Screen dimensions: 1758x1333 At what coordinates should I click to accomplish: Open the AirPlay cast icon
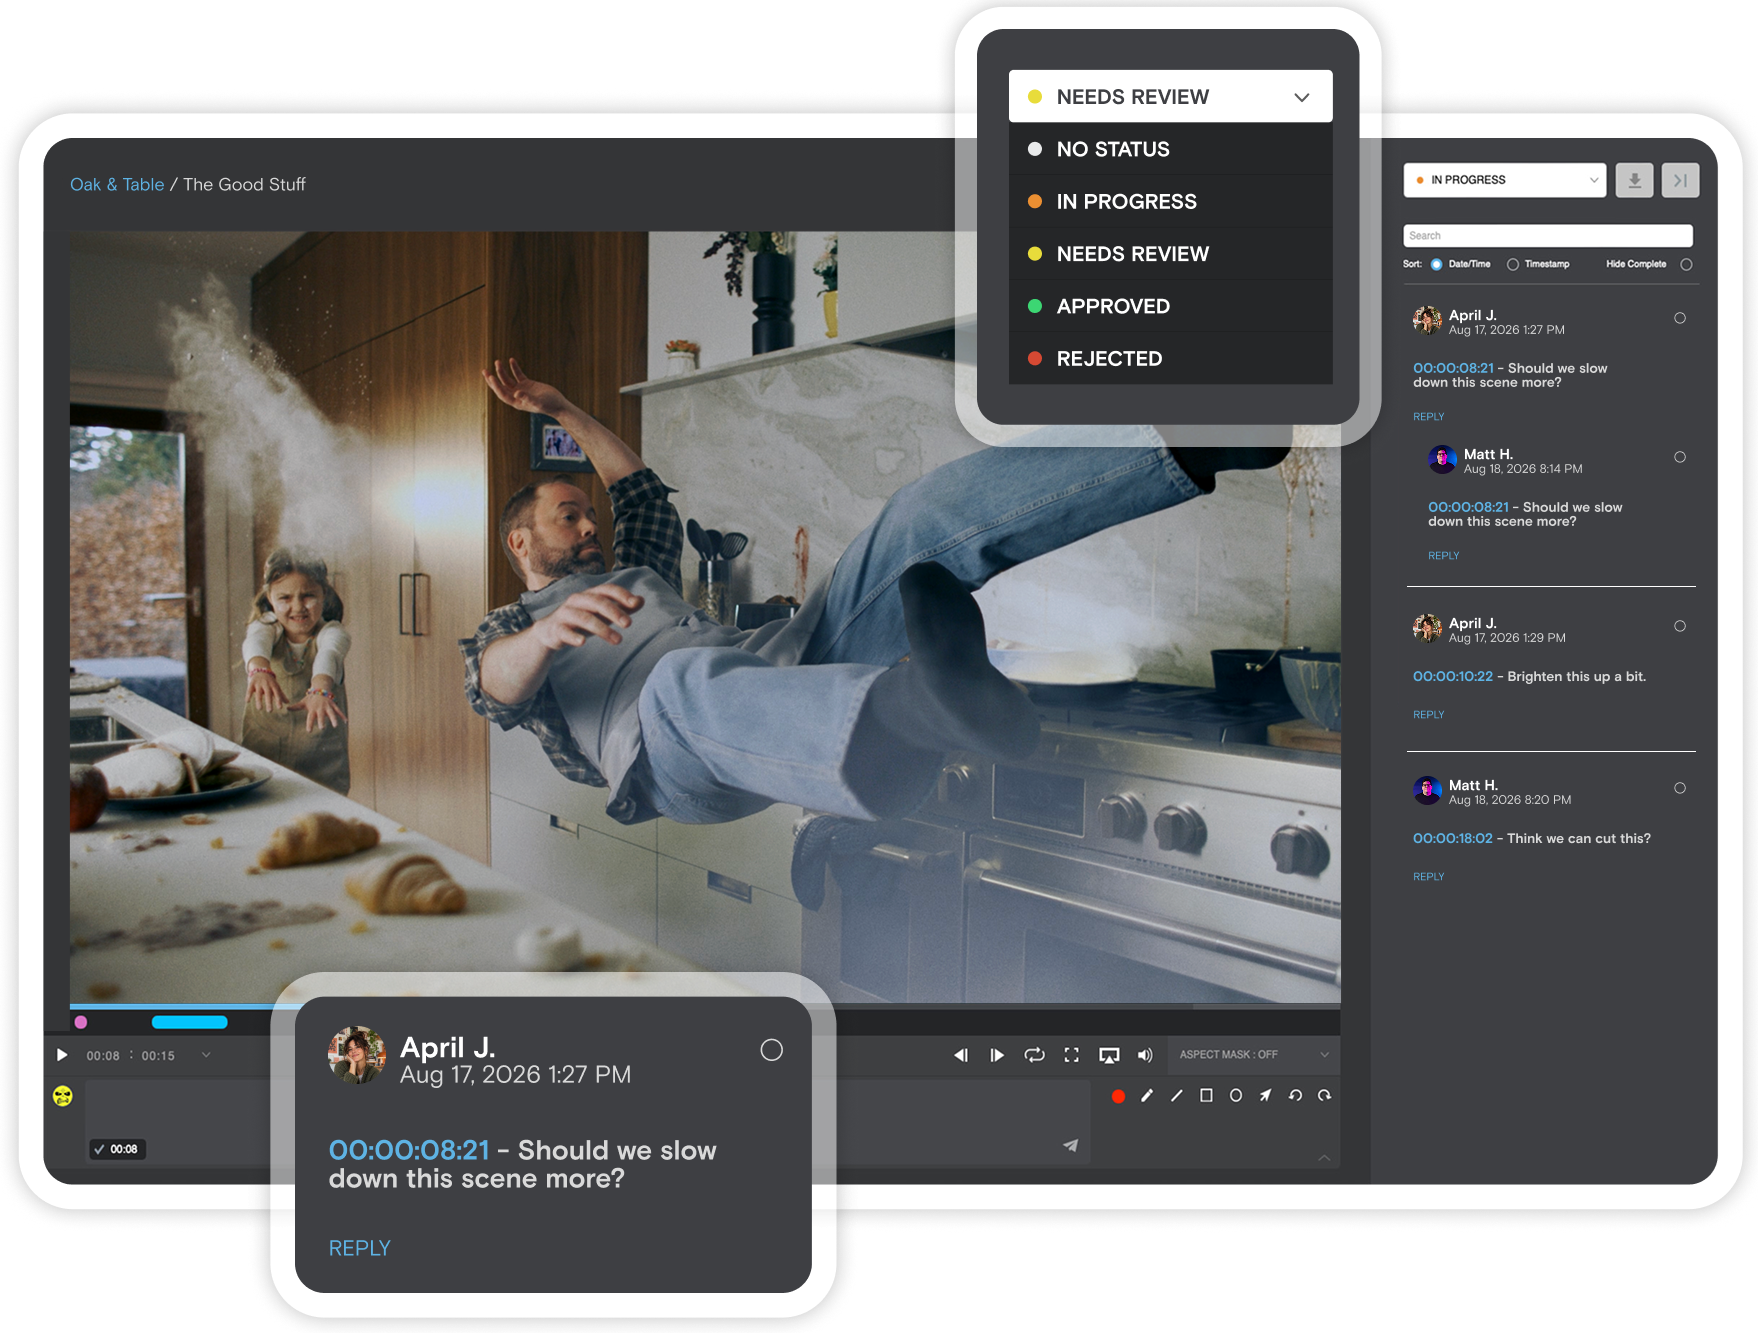(1109, 1055)
